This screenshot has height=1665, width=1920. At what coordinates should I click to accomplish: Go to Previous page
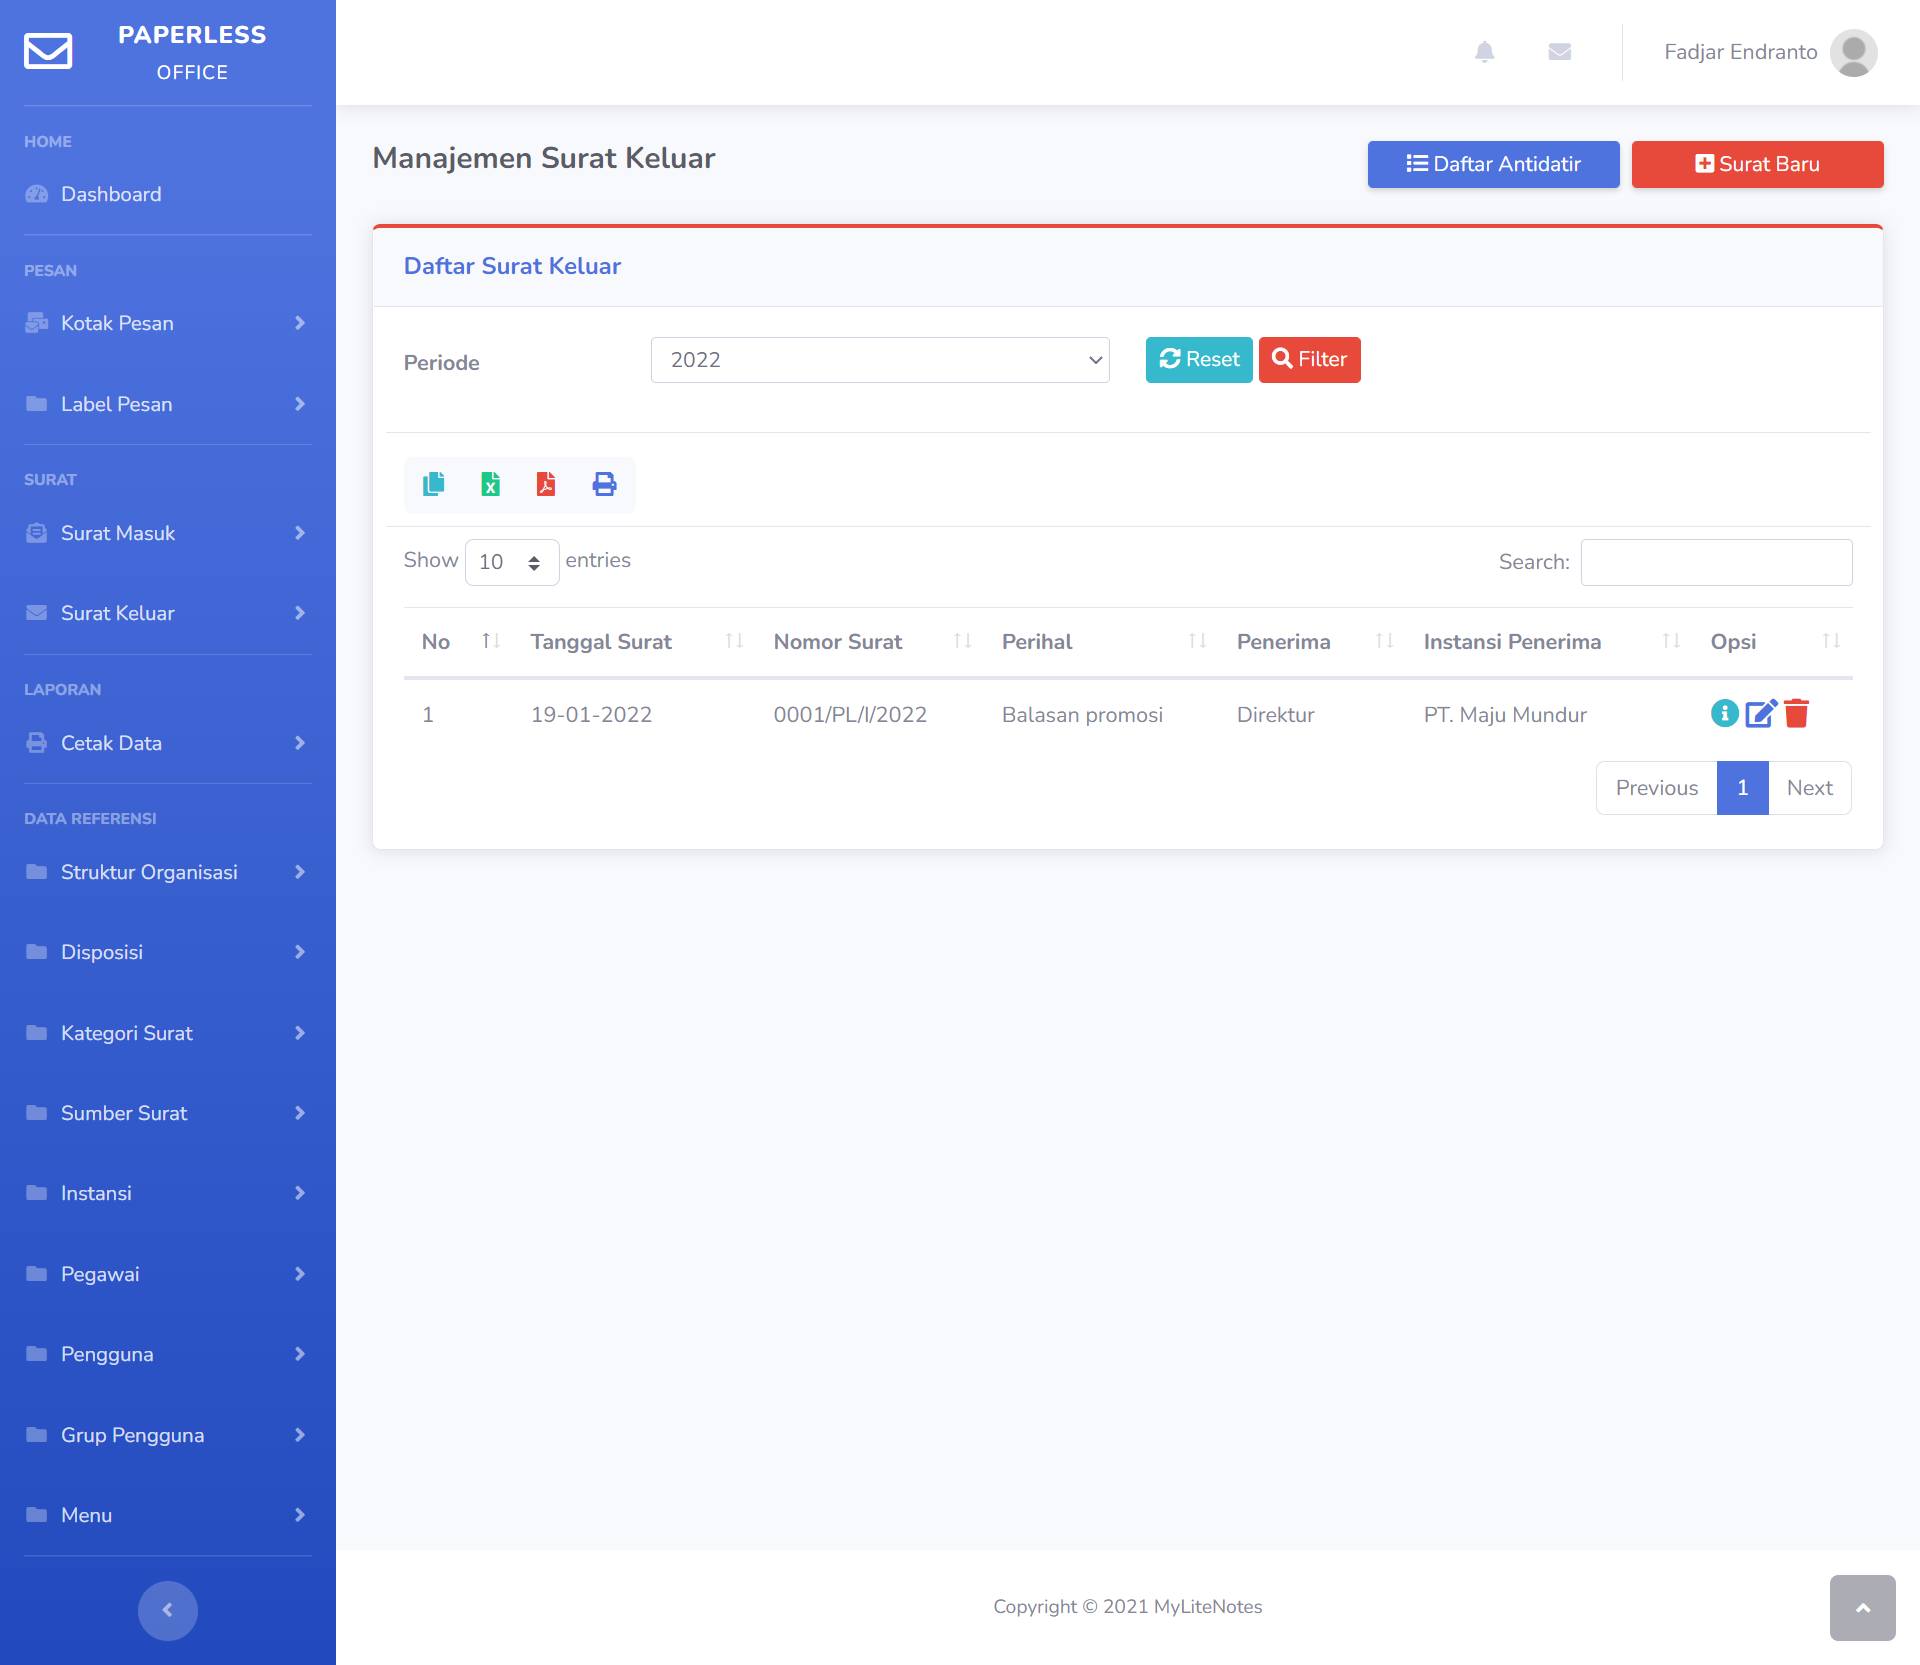tap(1657, 788)
